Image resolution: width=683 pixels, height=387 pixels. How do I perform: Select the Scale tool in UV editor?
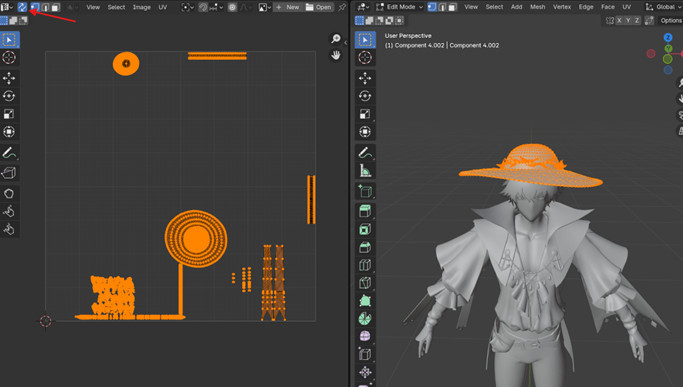(x=9, y=114)
